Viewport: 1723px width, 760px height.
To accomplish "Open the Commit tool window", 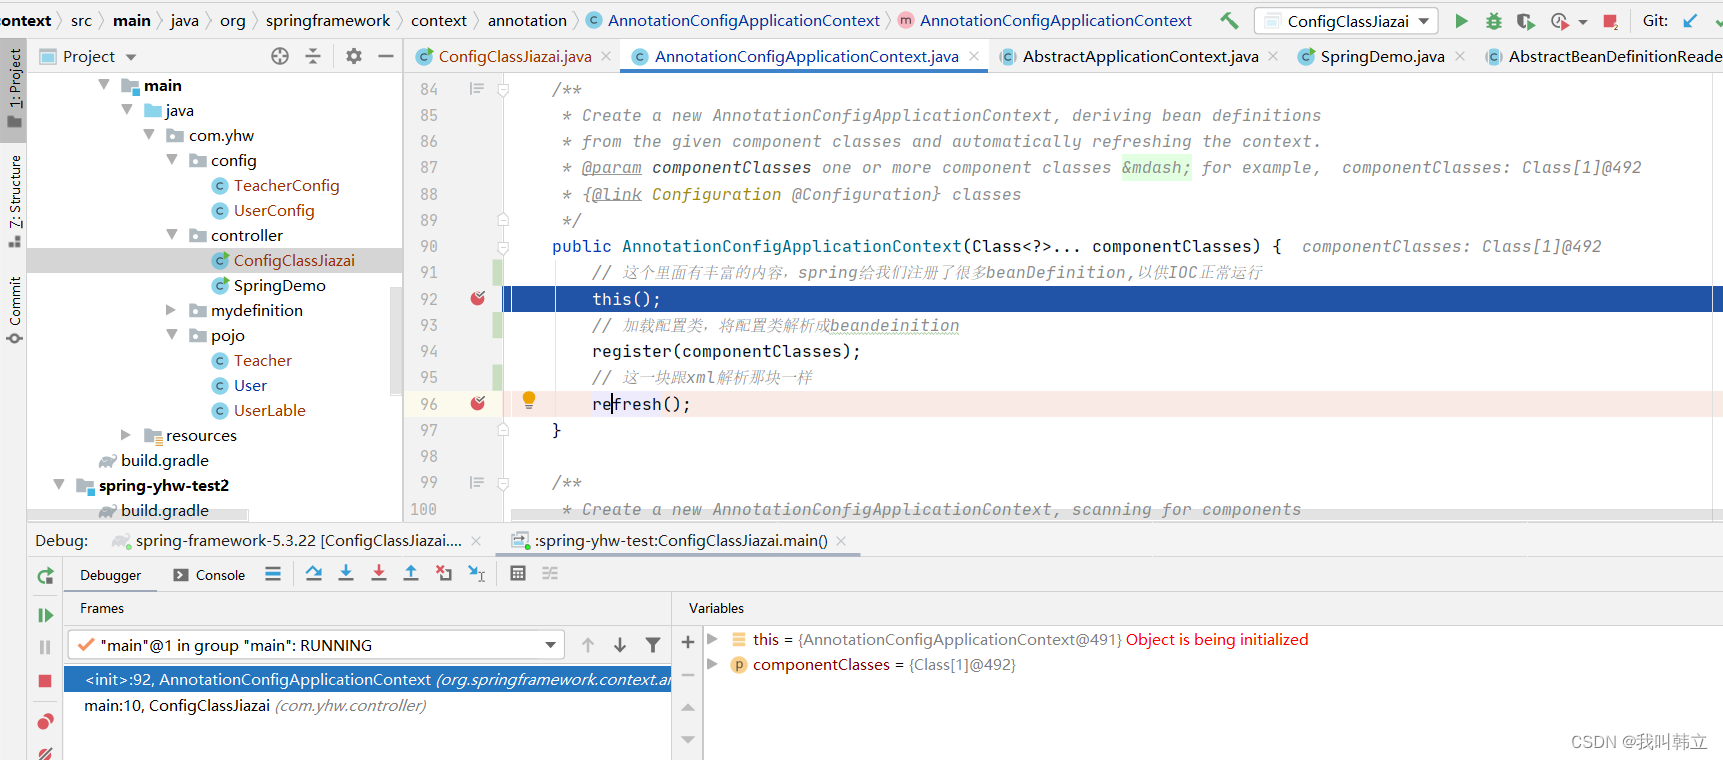I will (14, 309).
